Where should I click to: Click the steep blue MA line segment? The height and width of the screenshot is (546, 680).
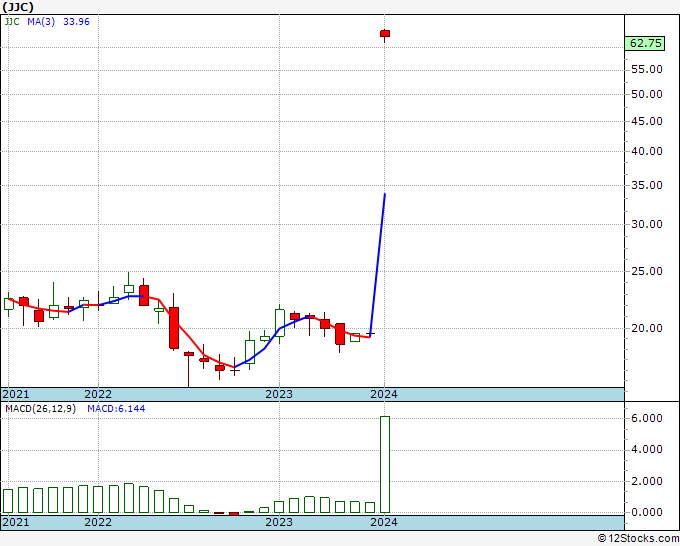coord(378,264)
